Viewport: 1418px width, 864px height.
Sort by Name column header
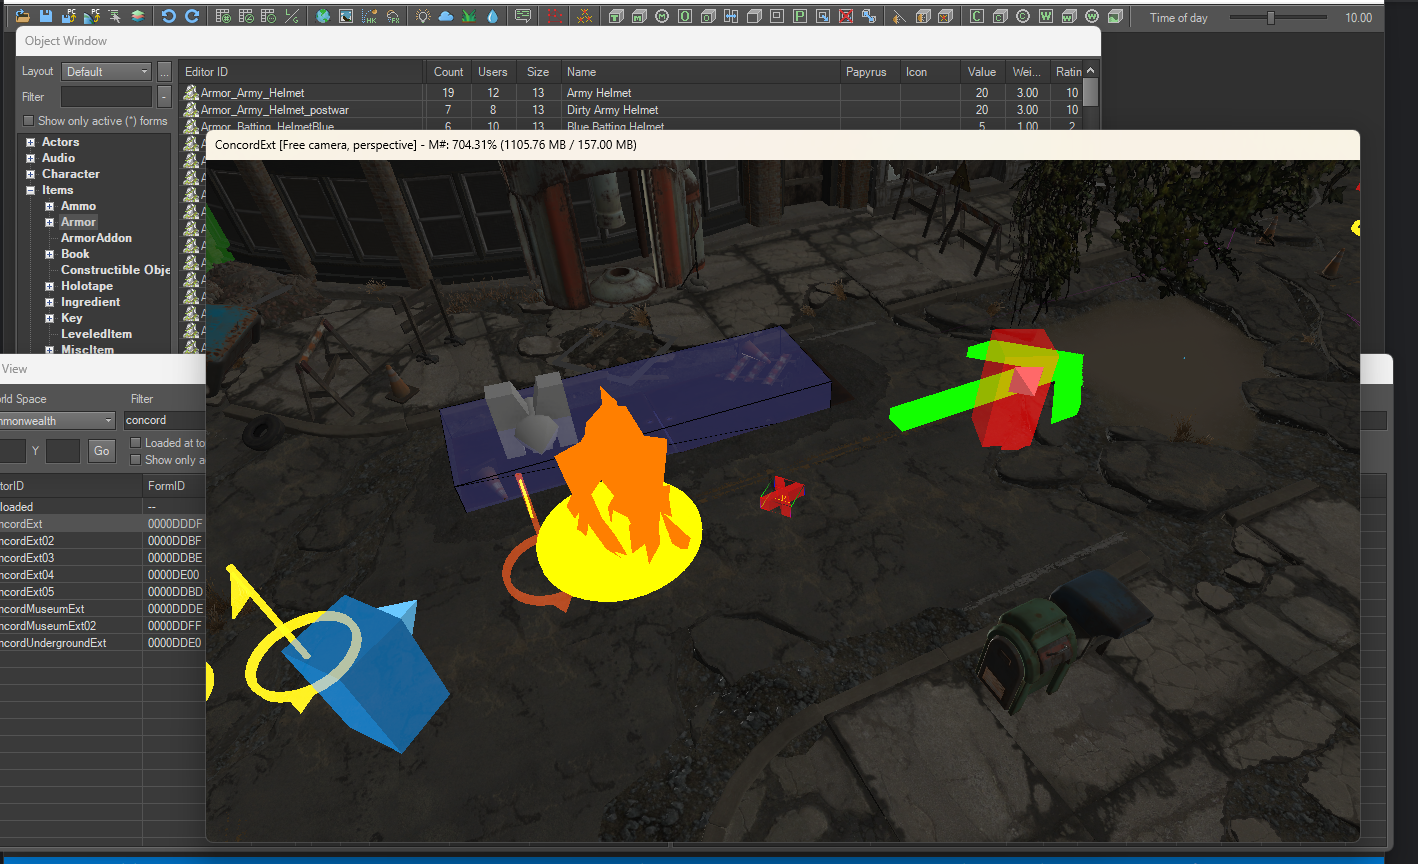tap(700, 72)
